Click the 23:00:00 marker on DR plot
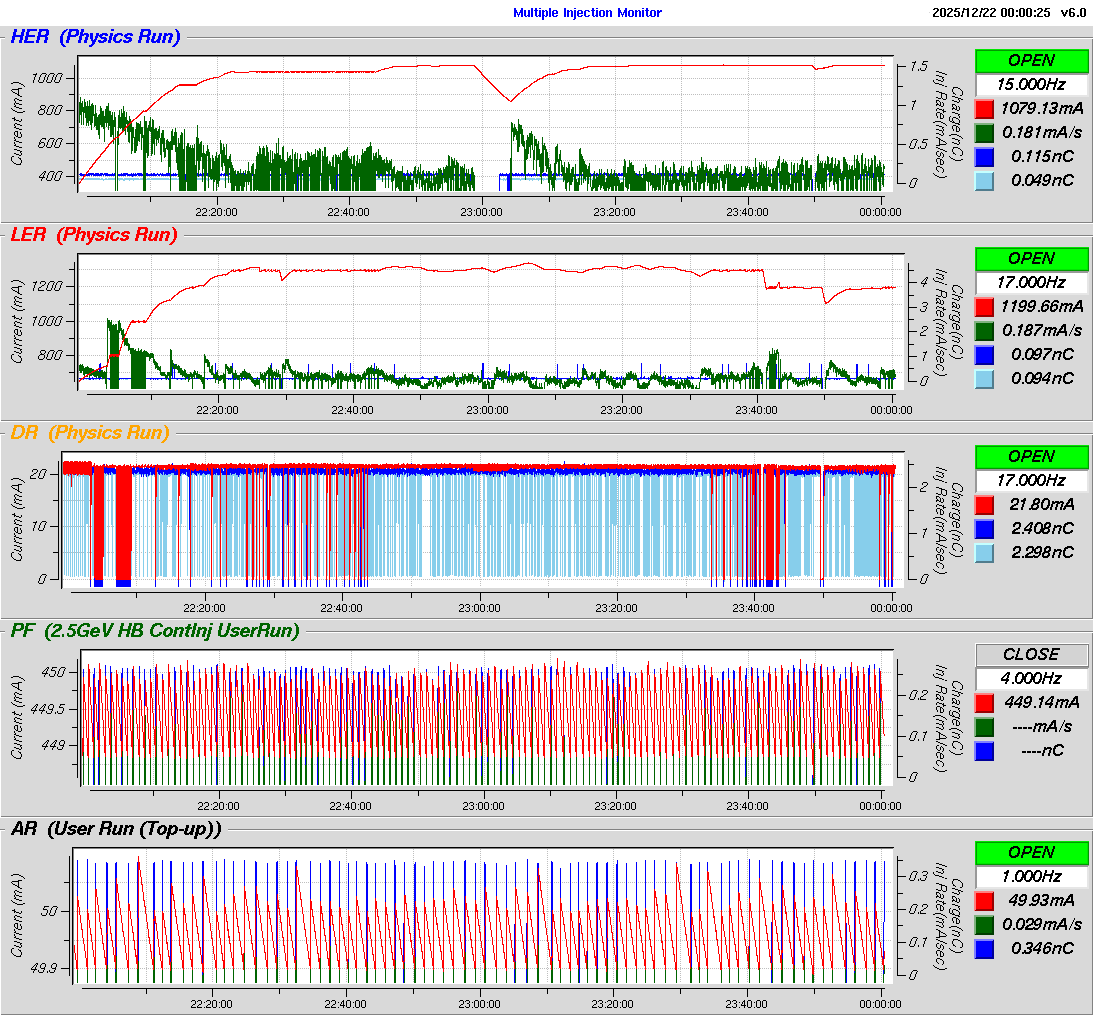The height and width of the screenshot is (1015, 1093). pyautogui.click(x=481, y=608)
